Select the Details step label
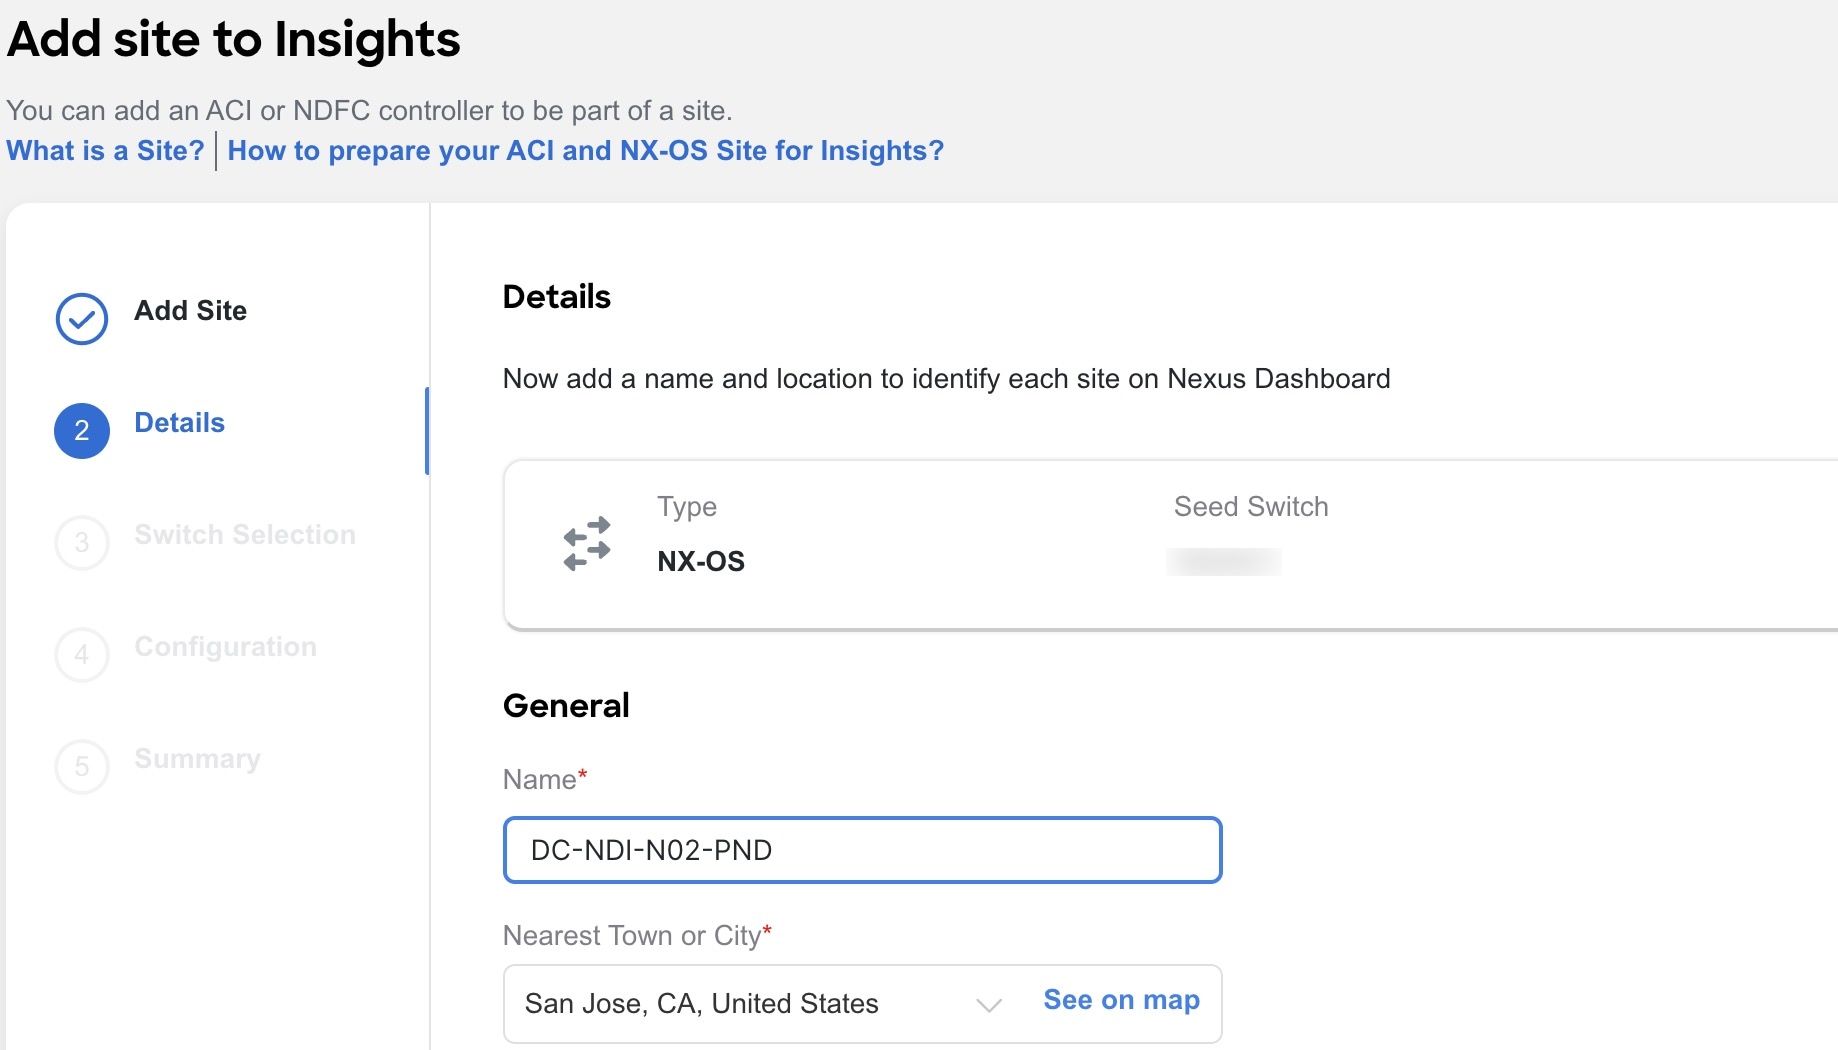The height and width of the screenshot is (1050, 1838). (179, 423)
